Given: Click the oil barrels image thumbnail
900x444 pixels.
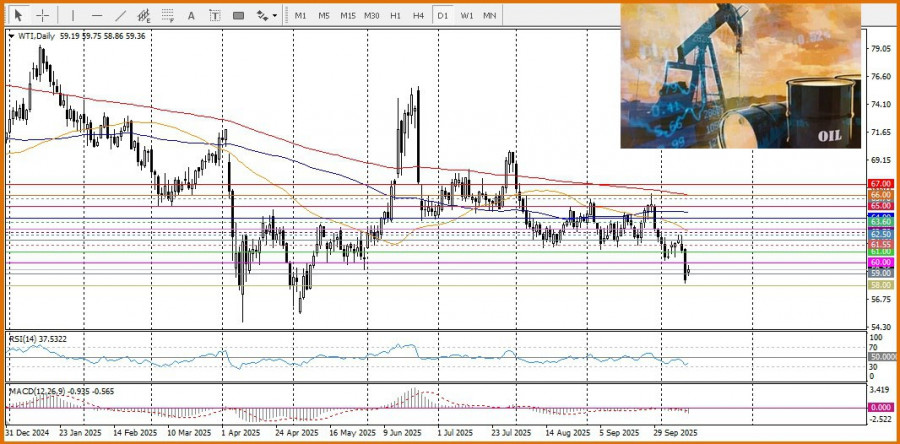Looking at the screenshot, I should click(741, 75).
